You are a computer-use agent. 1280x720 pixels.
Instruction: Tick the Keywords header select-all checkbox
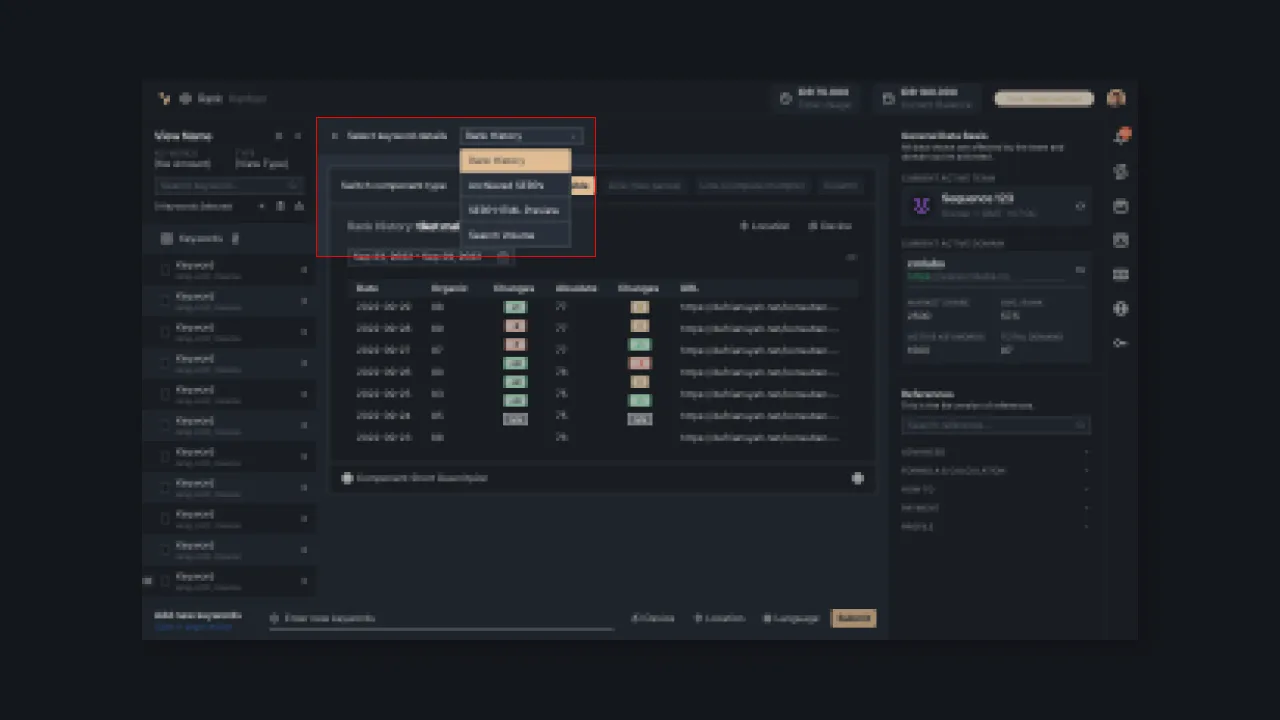[x=167, y=239]
